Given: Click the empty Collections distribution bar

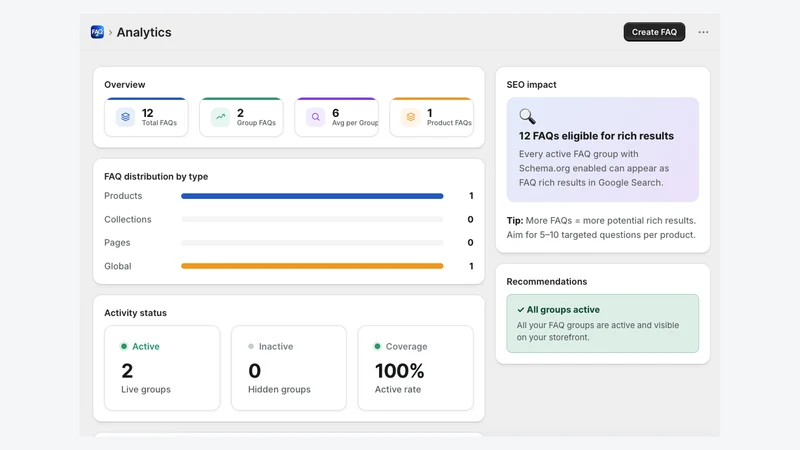Looking at the screenshot, I should 312,219.
